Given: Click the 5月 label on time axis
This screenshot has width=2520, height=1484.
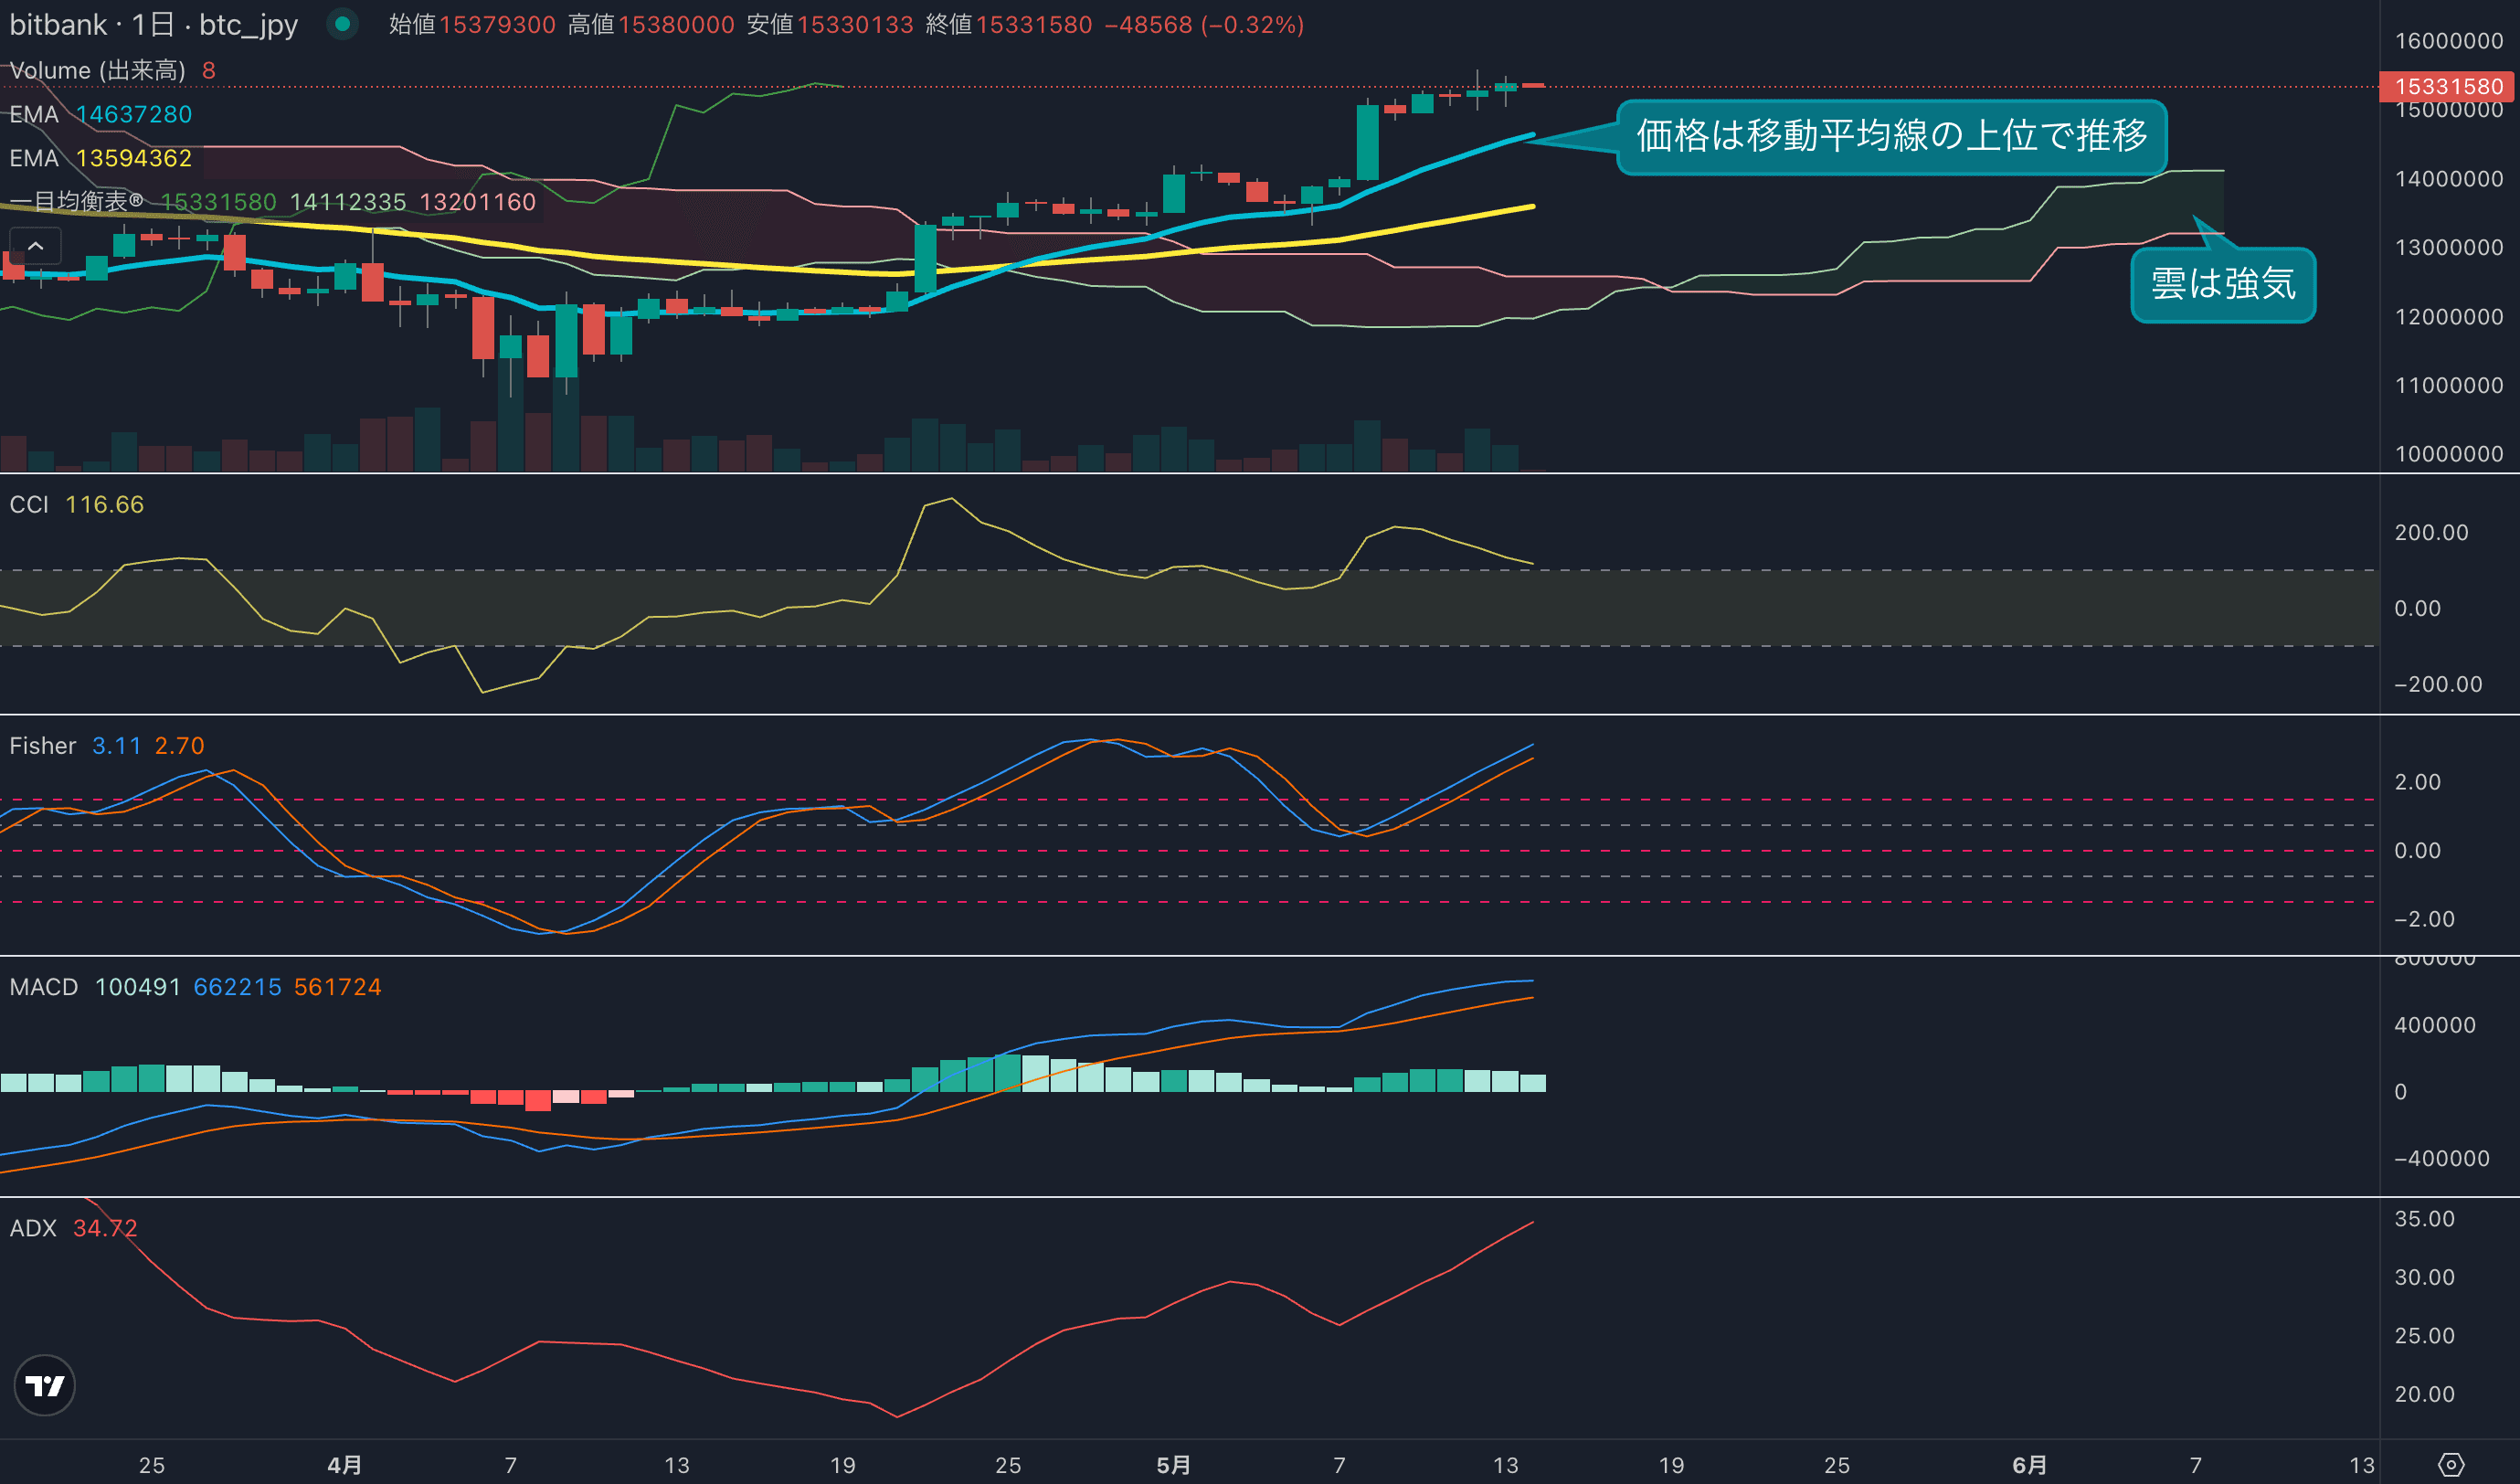Looking at the screenshot, I should [1173, 1465].
